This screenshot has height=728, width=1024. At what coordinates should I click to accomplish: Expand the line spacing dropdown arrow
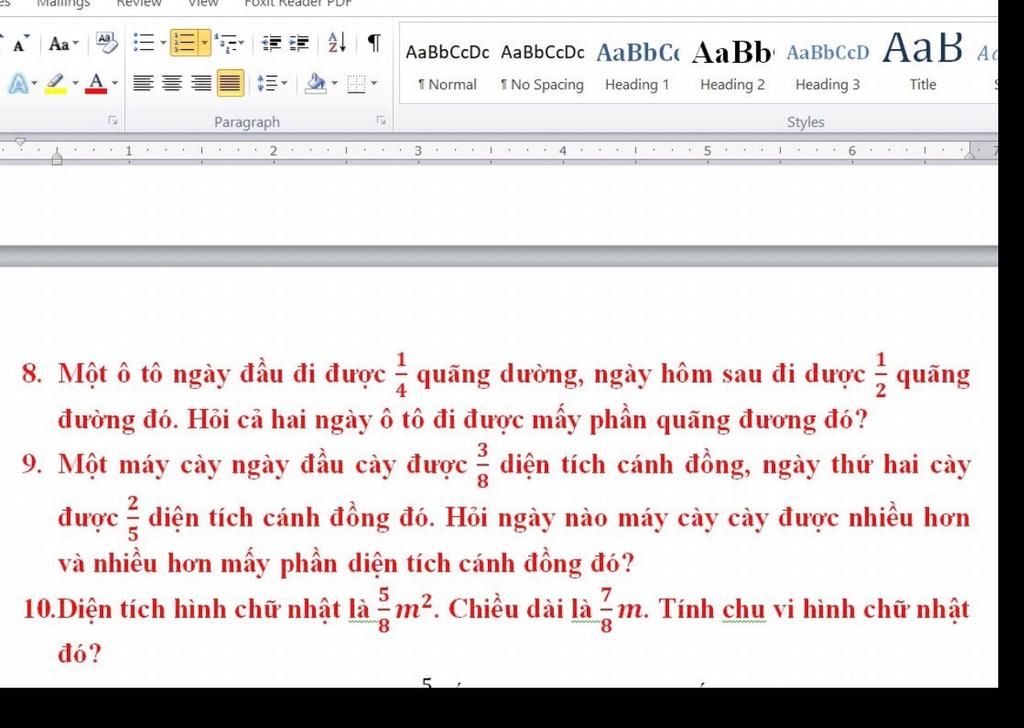click(x=284, y=83)
